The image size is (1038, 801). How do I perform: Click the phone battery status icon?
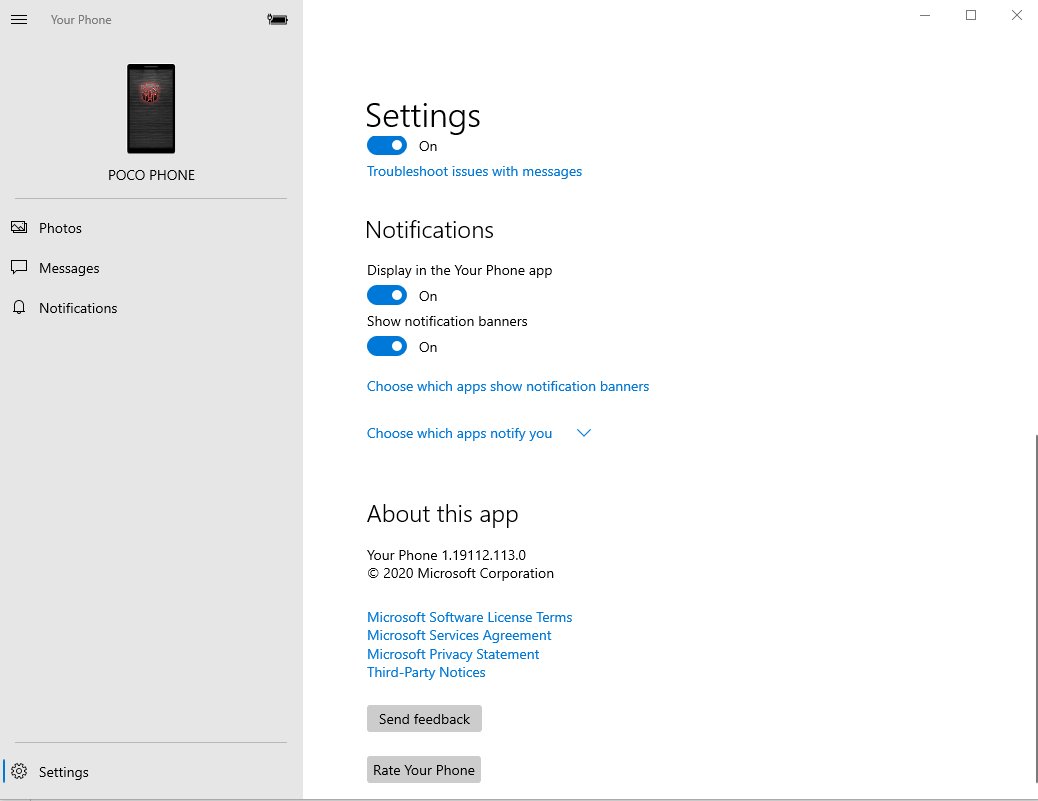278,19
